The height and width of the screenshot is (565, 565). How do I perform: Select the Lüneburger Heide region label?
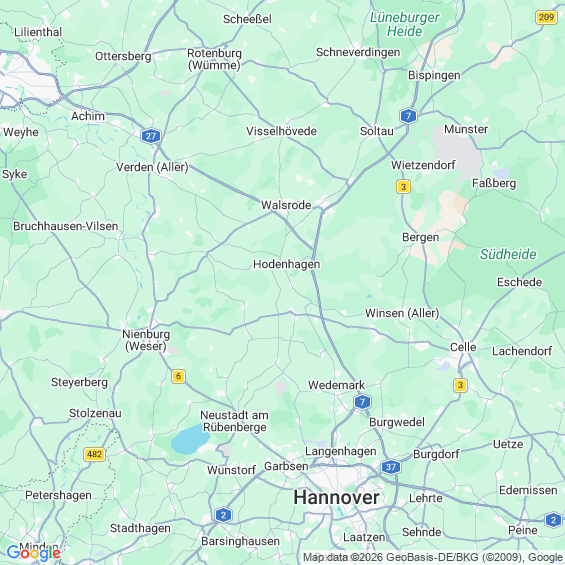(x=404, y=24)
